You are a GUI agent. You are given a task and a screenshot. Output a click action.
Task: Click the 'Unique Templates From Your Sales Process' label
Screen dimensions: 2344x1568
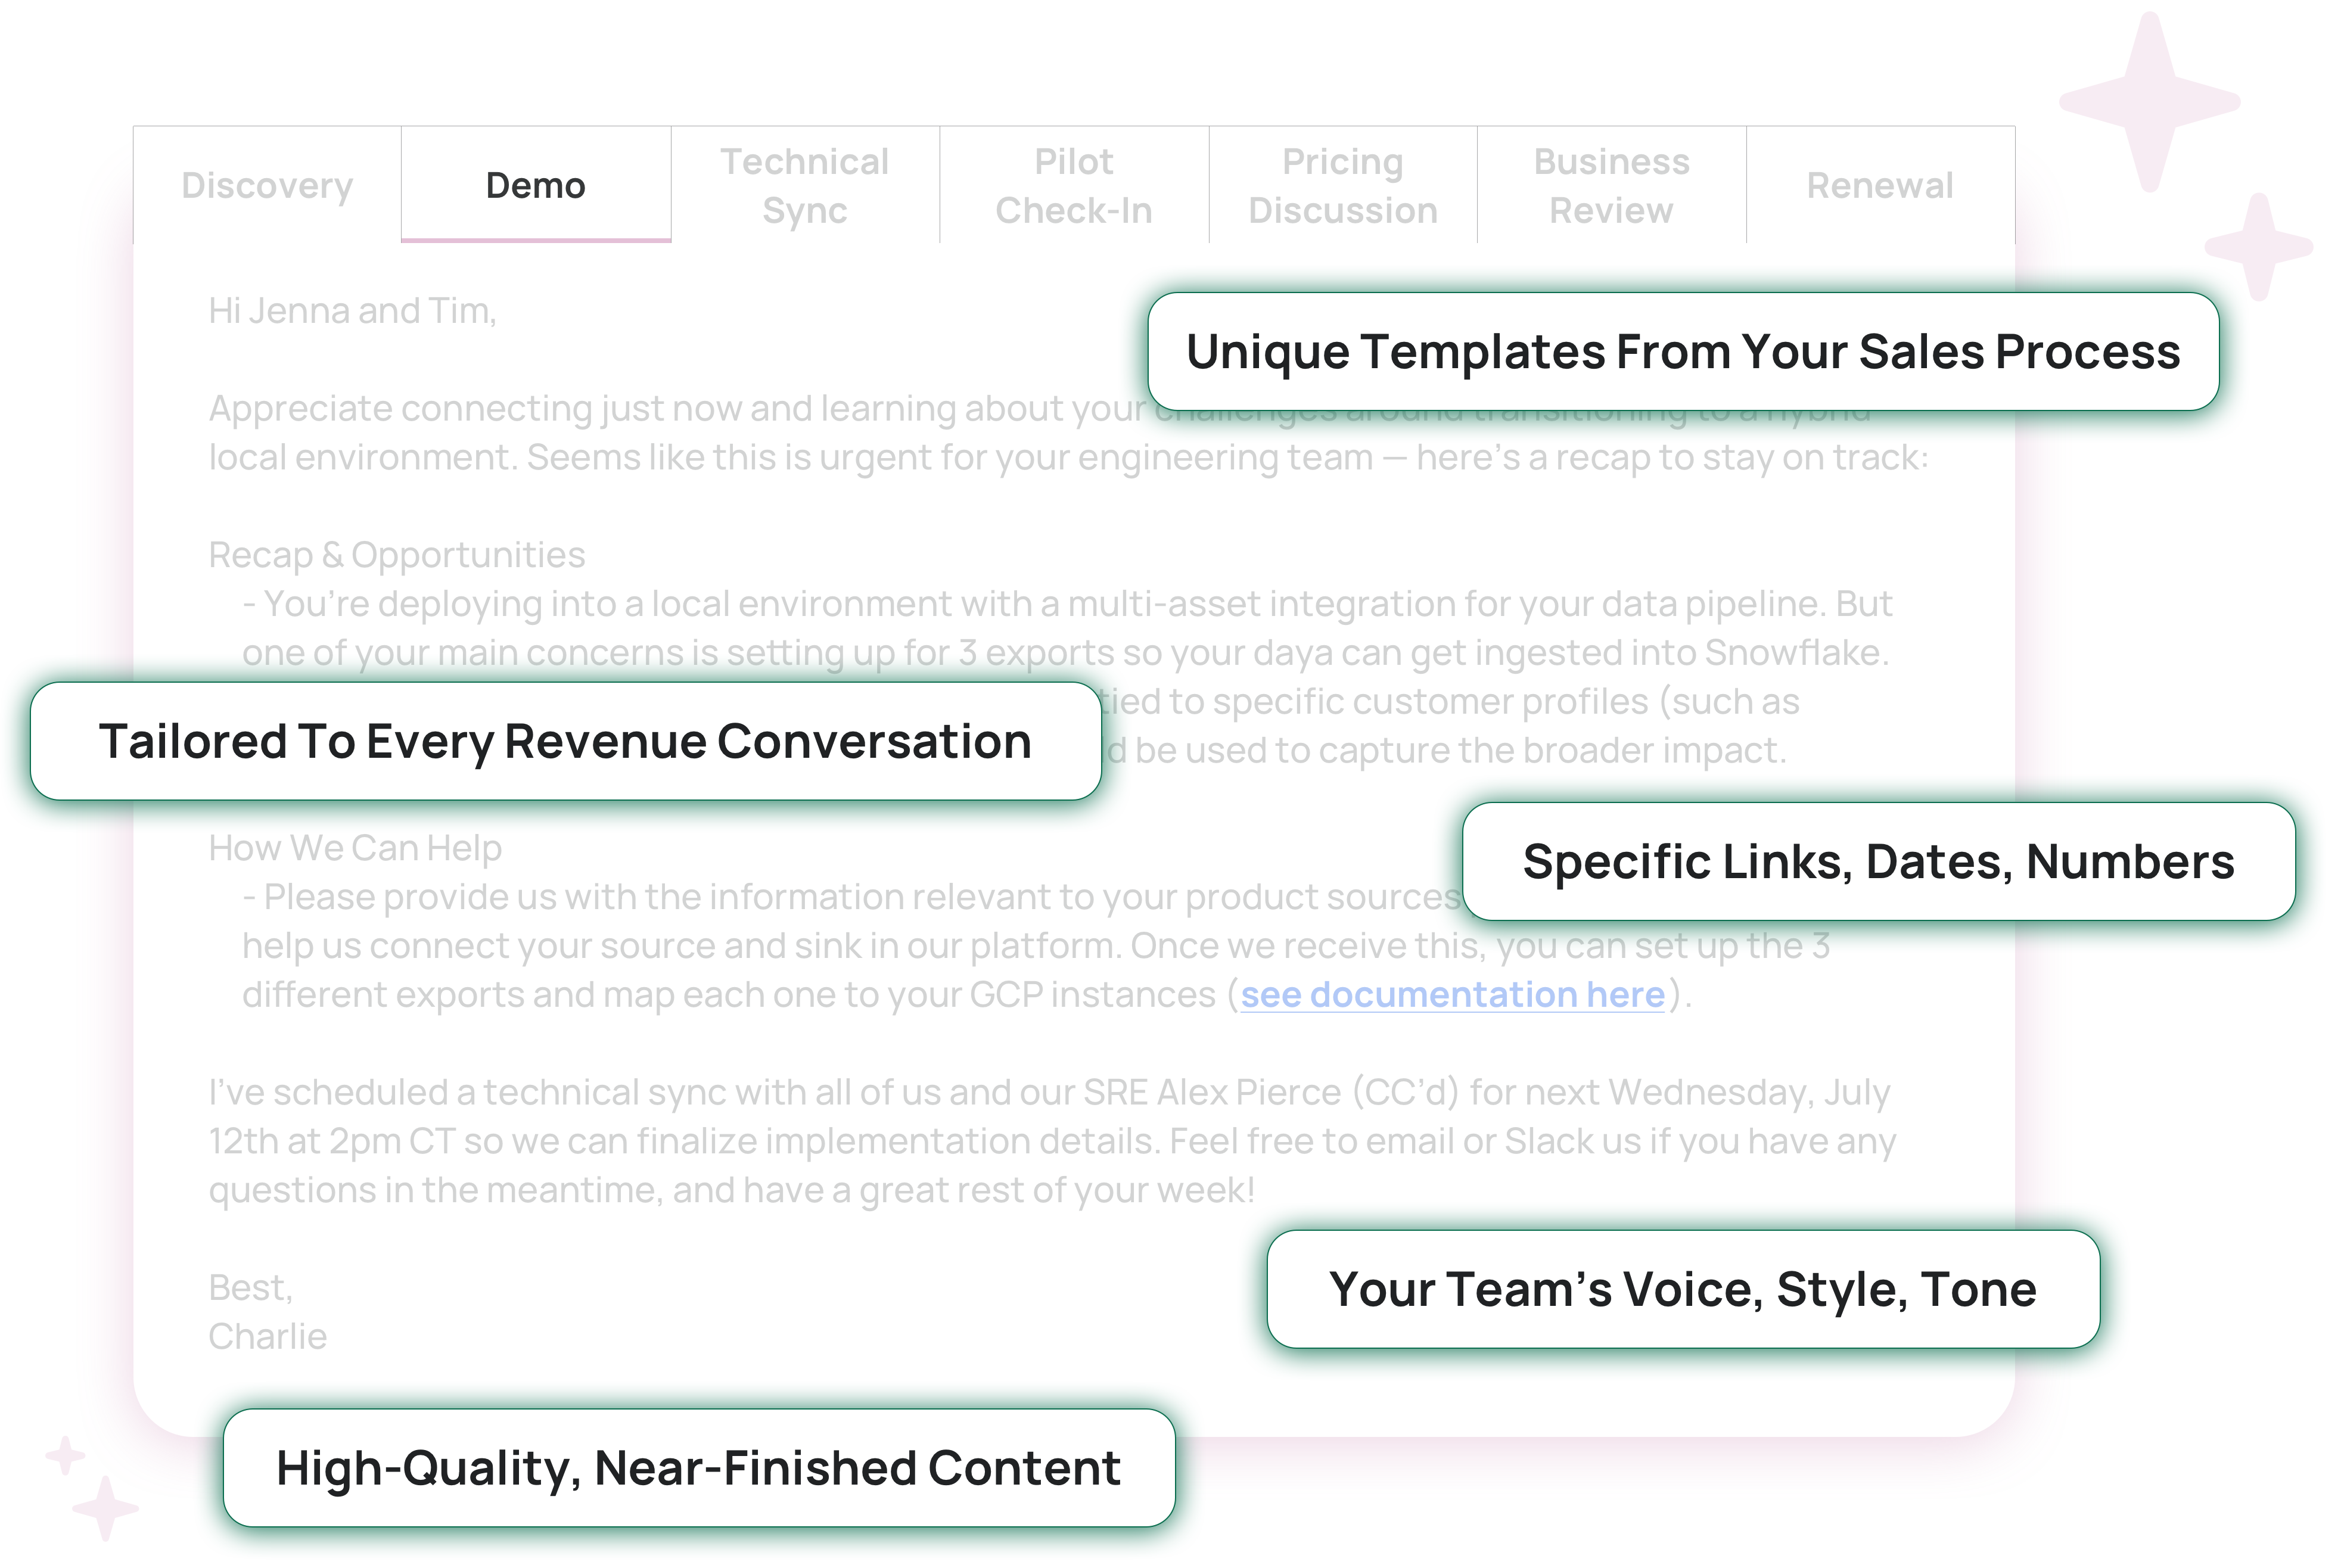coord(1682,351)
